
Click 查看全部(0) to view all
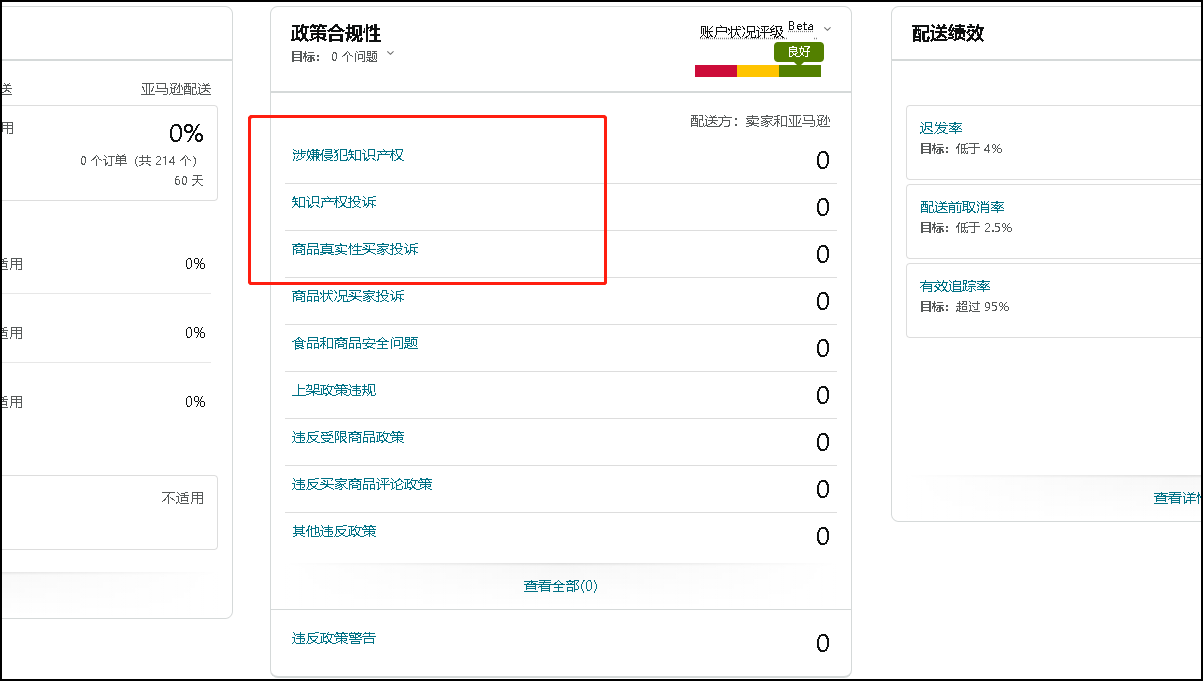560,586
